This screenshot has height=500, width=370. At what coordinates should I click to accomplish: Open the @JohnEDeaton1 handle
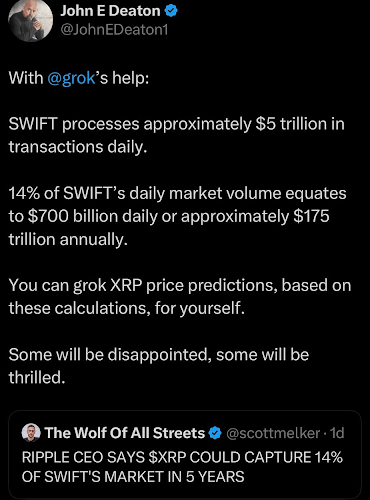(114, 30)
